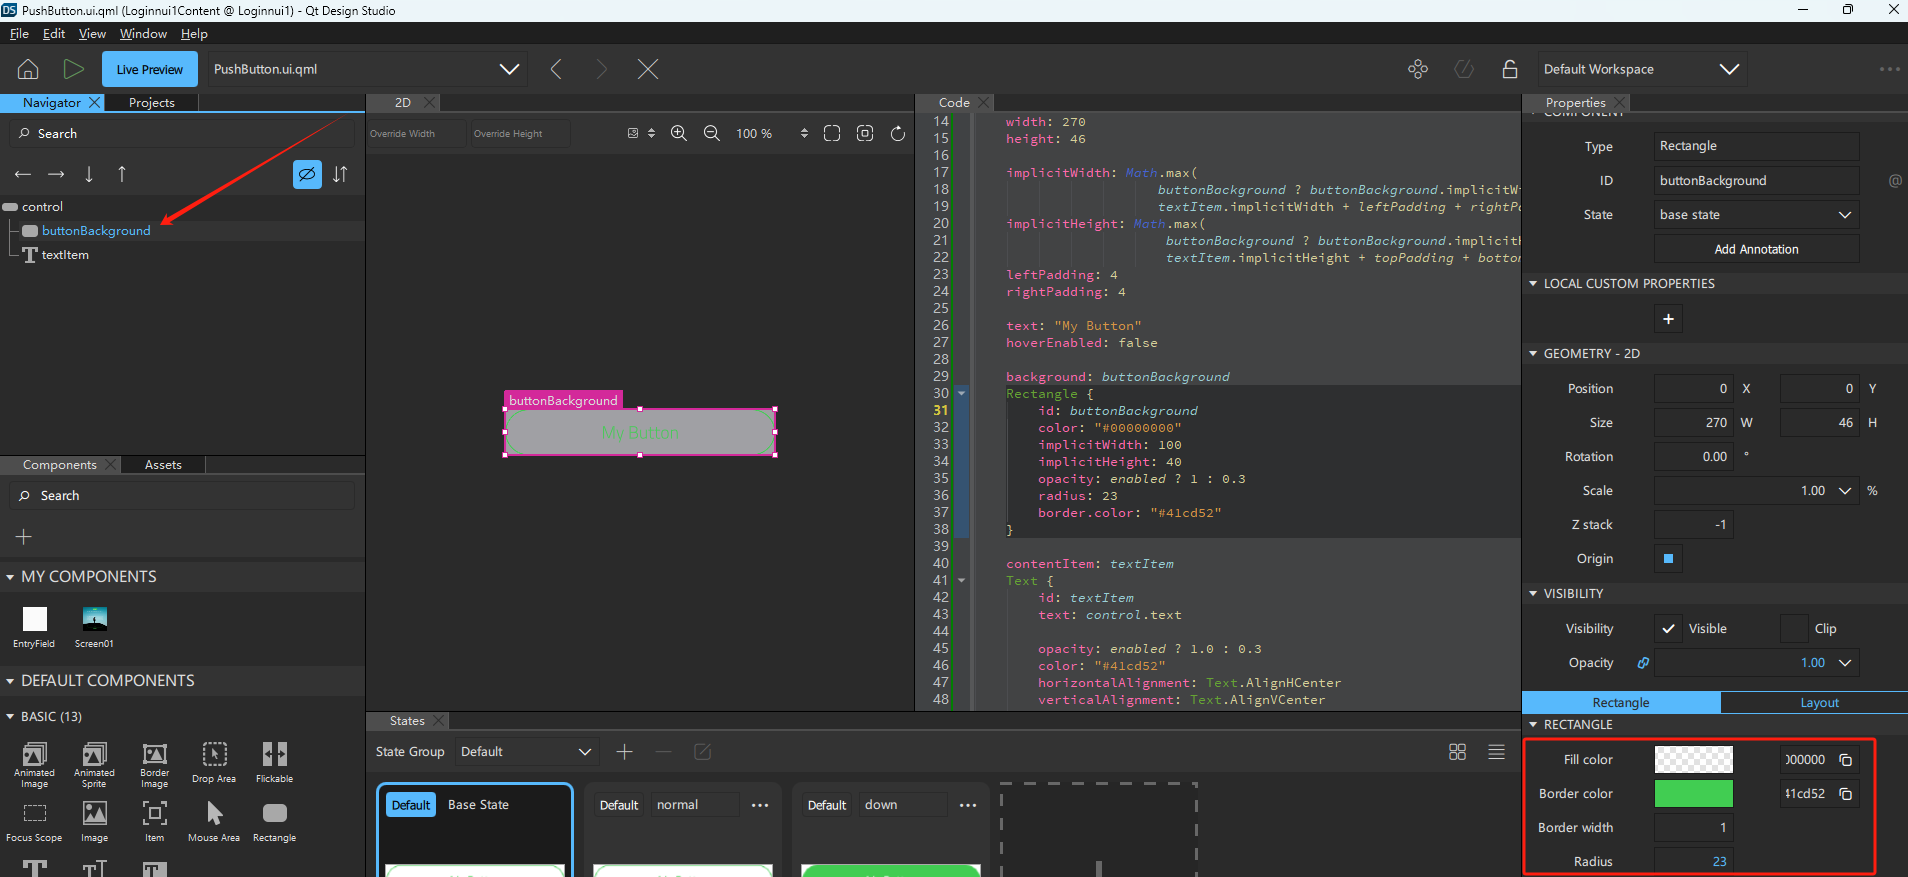Image resolution: width=1908 pixels, height=877 pixels.
Task: Switch to the Layout tab in Properties
Action: (1819, 703)
